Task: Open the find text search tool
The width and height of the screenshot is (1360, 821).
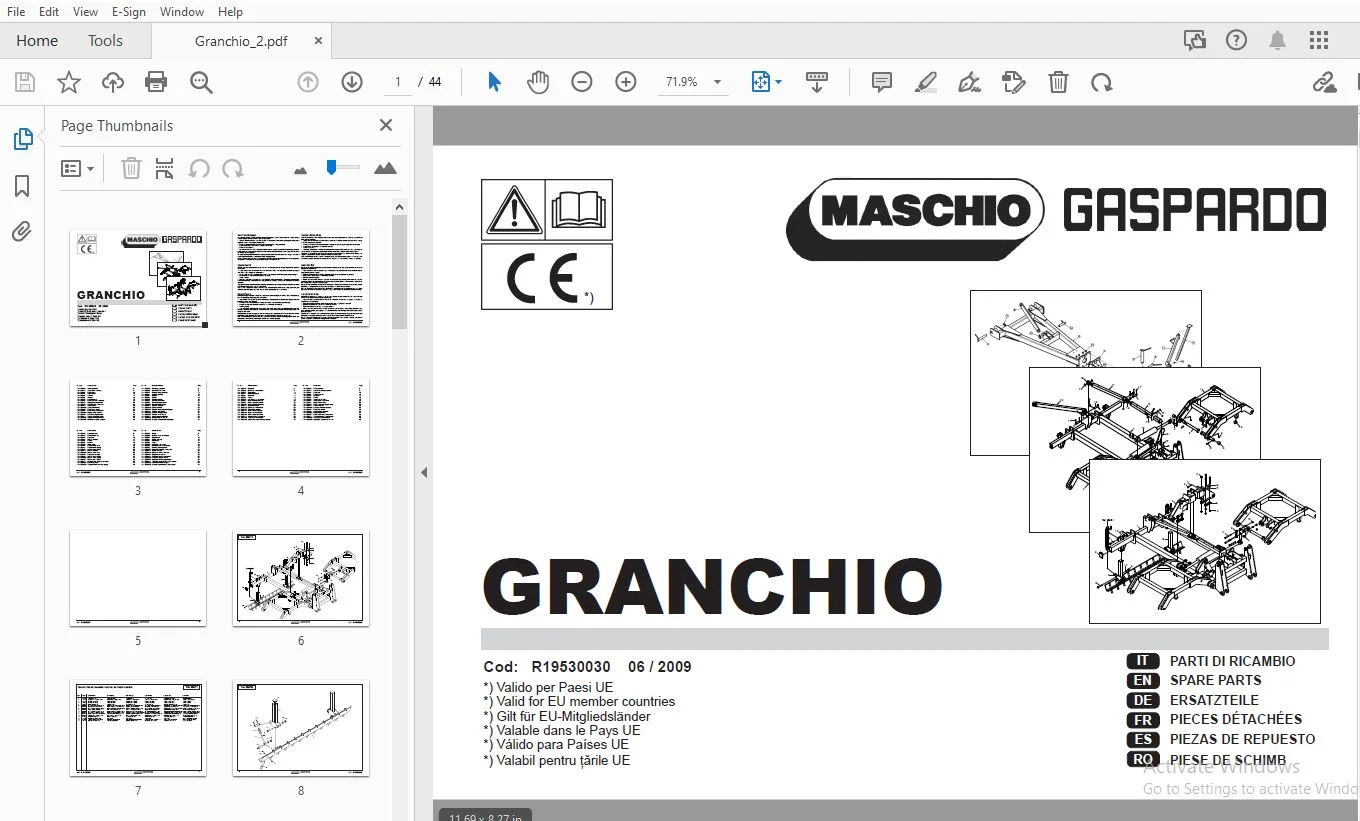Action: pyautogui.click(x=201, y=83)
